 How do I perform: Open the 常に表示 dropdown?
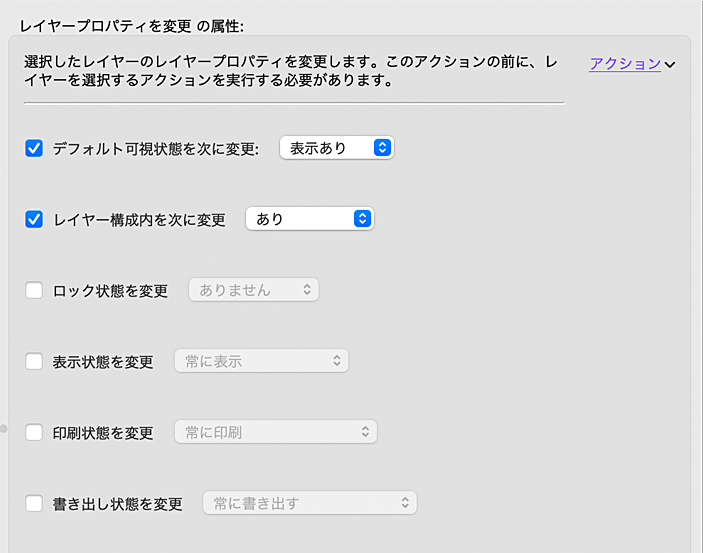pyautogui.click(x=261, y=361)
